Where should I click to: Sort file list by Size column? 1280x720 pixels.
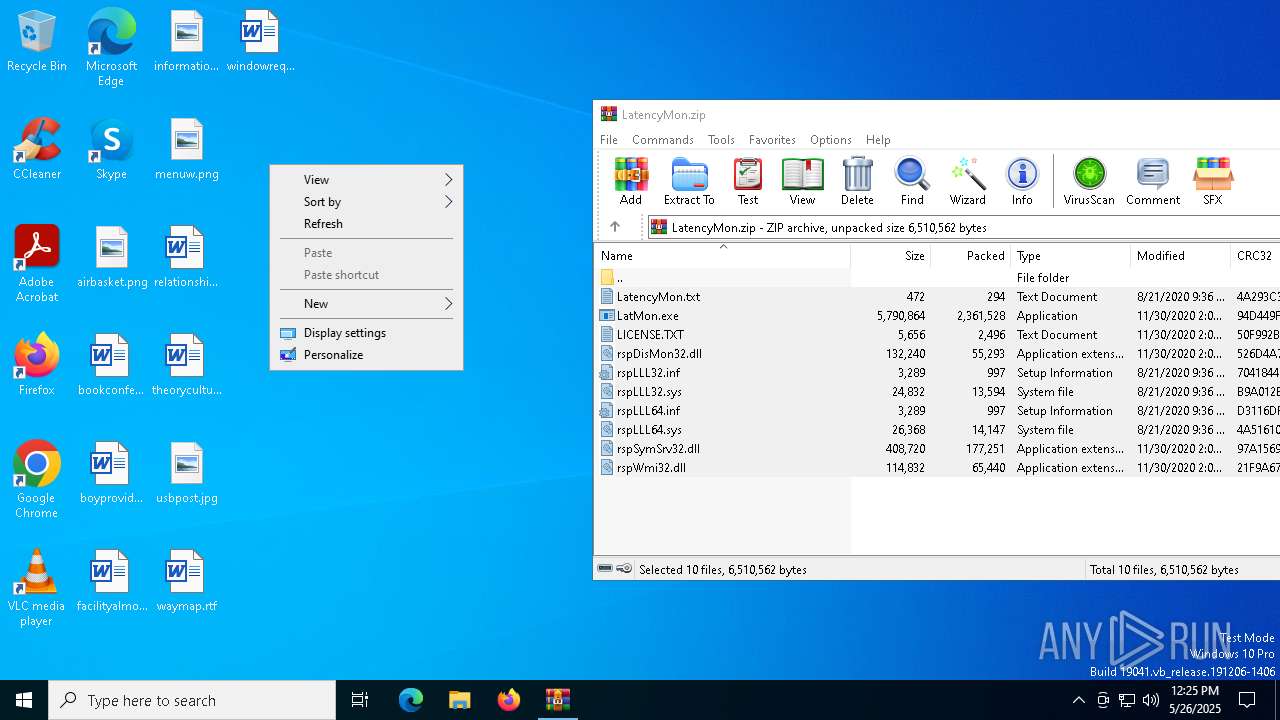click(x=890, y=256)
